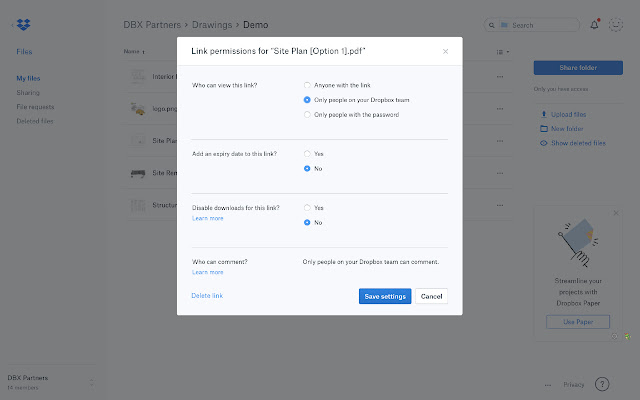Open the notifications bell

point(595,24)
